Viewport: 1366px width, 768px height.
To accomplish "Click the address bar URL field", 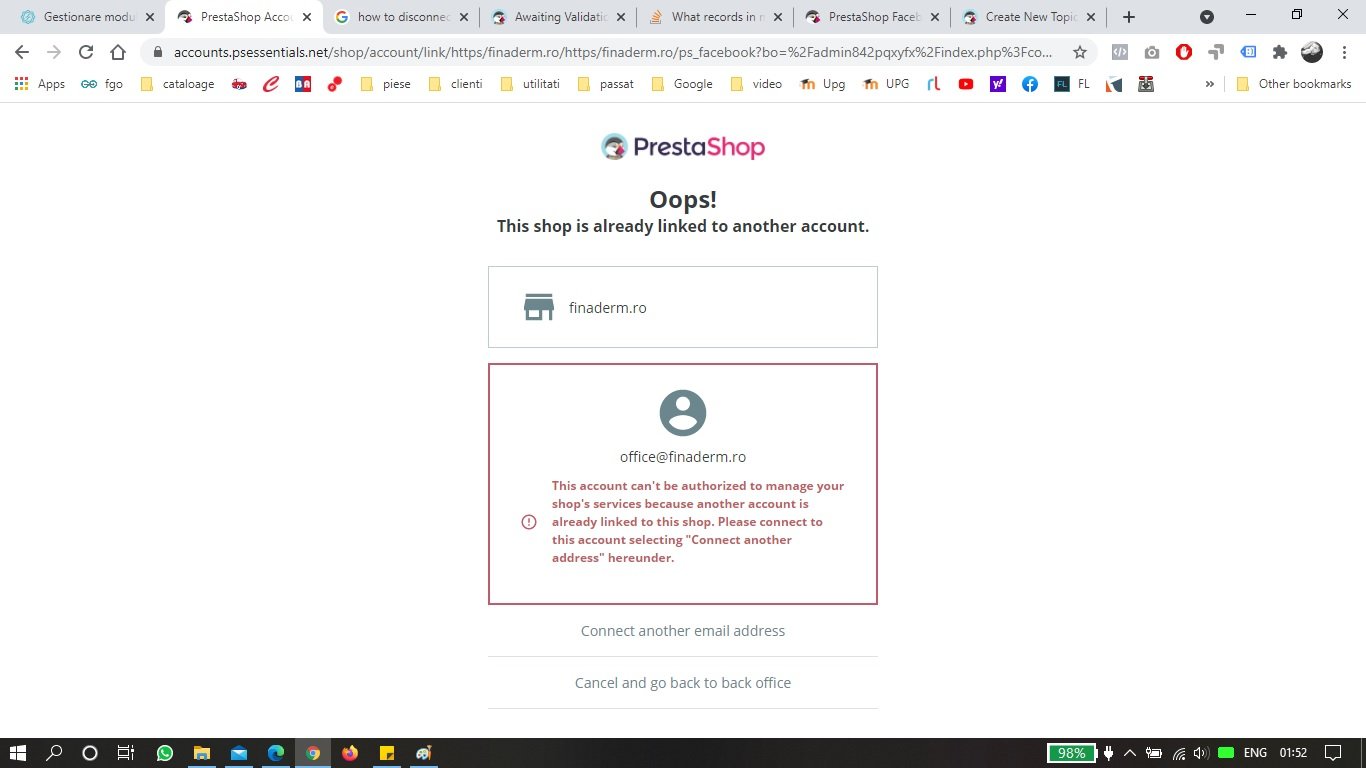I will point(612,52).
